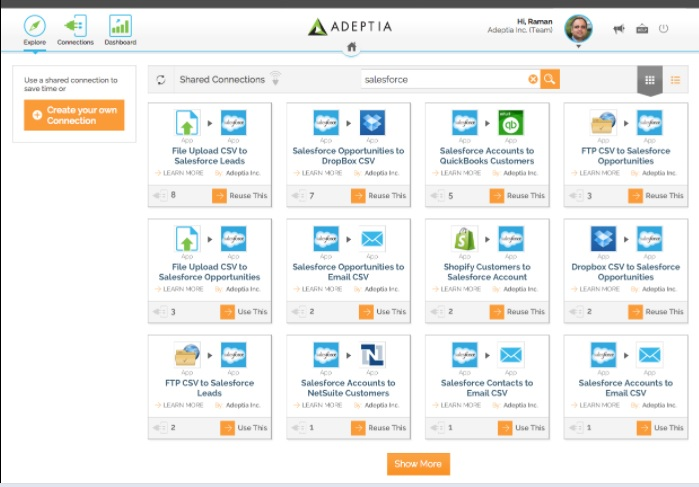This screenshot has height=487, width=699.
Task: Open Learn More for Salesforce Accounts to NetSuite Customers
Action: click(x=318, y=404)
